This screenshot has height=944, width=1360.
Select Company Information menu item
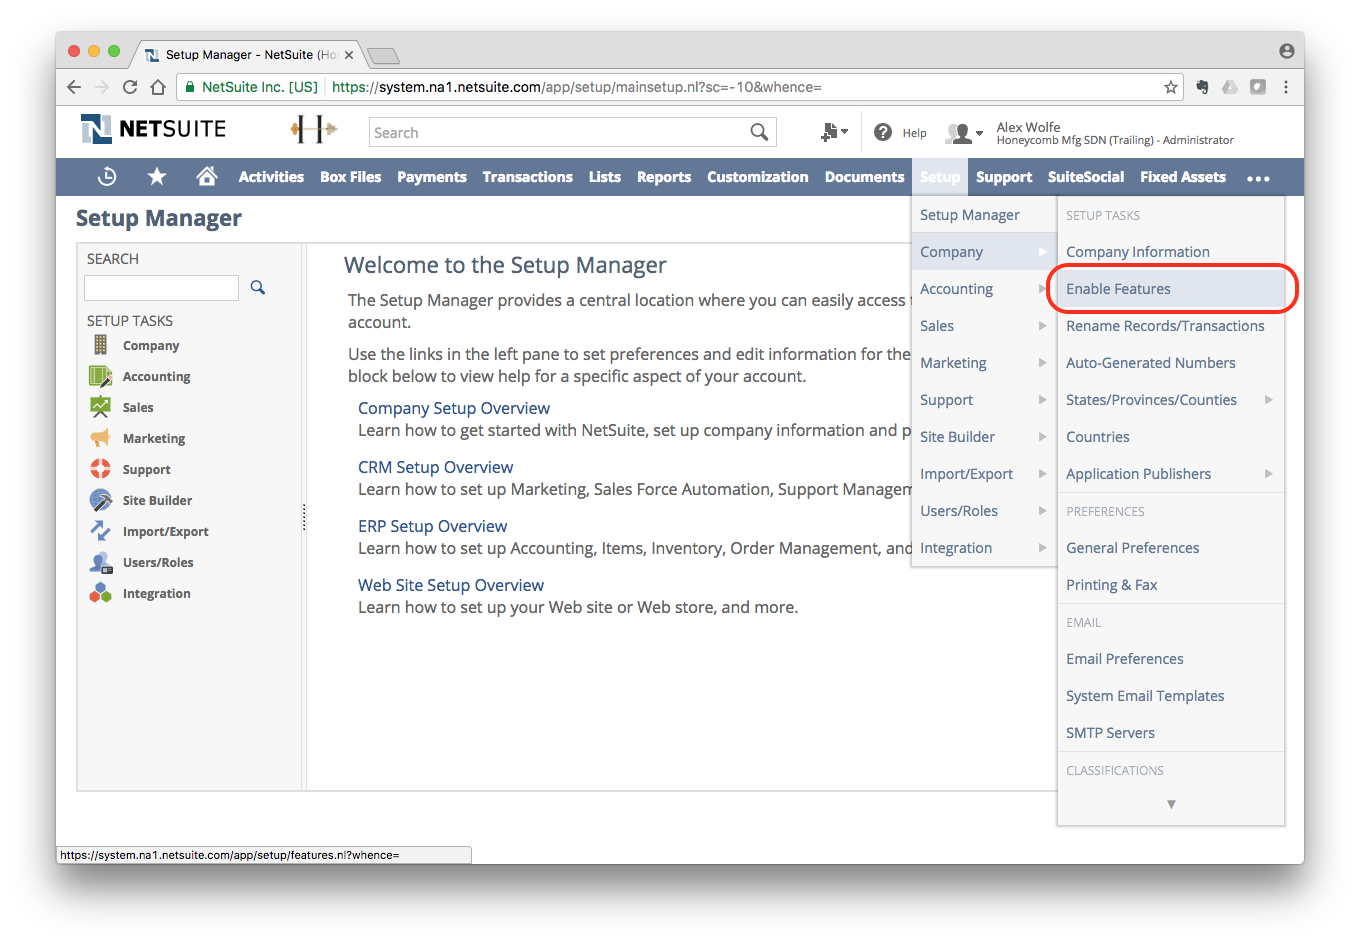point(1171,252)
